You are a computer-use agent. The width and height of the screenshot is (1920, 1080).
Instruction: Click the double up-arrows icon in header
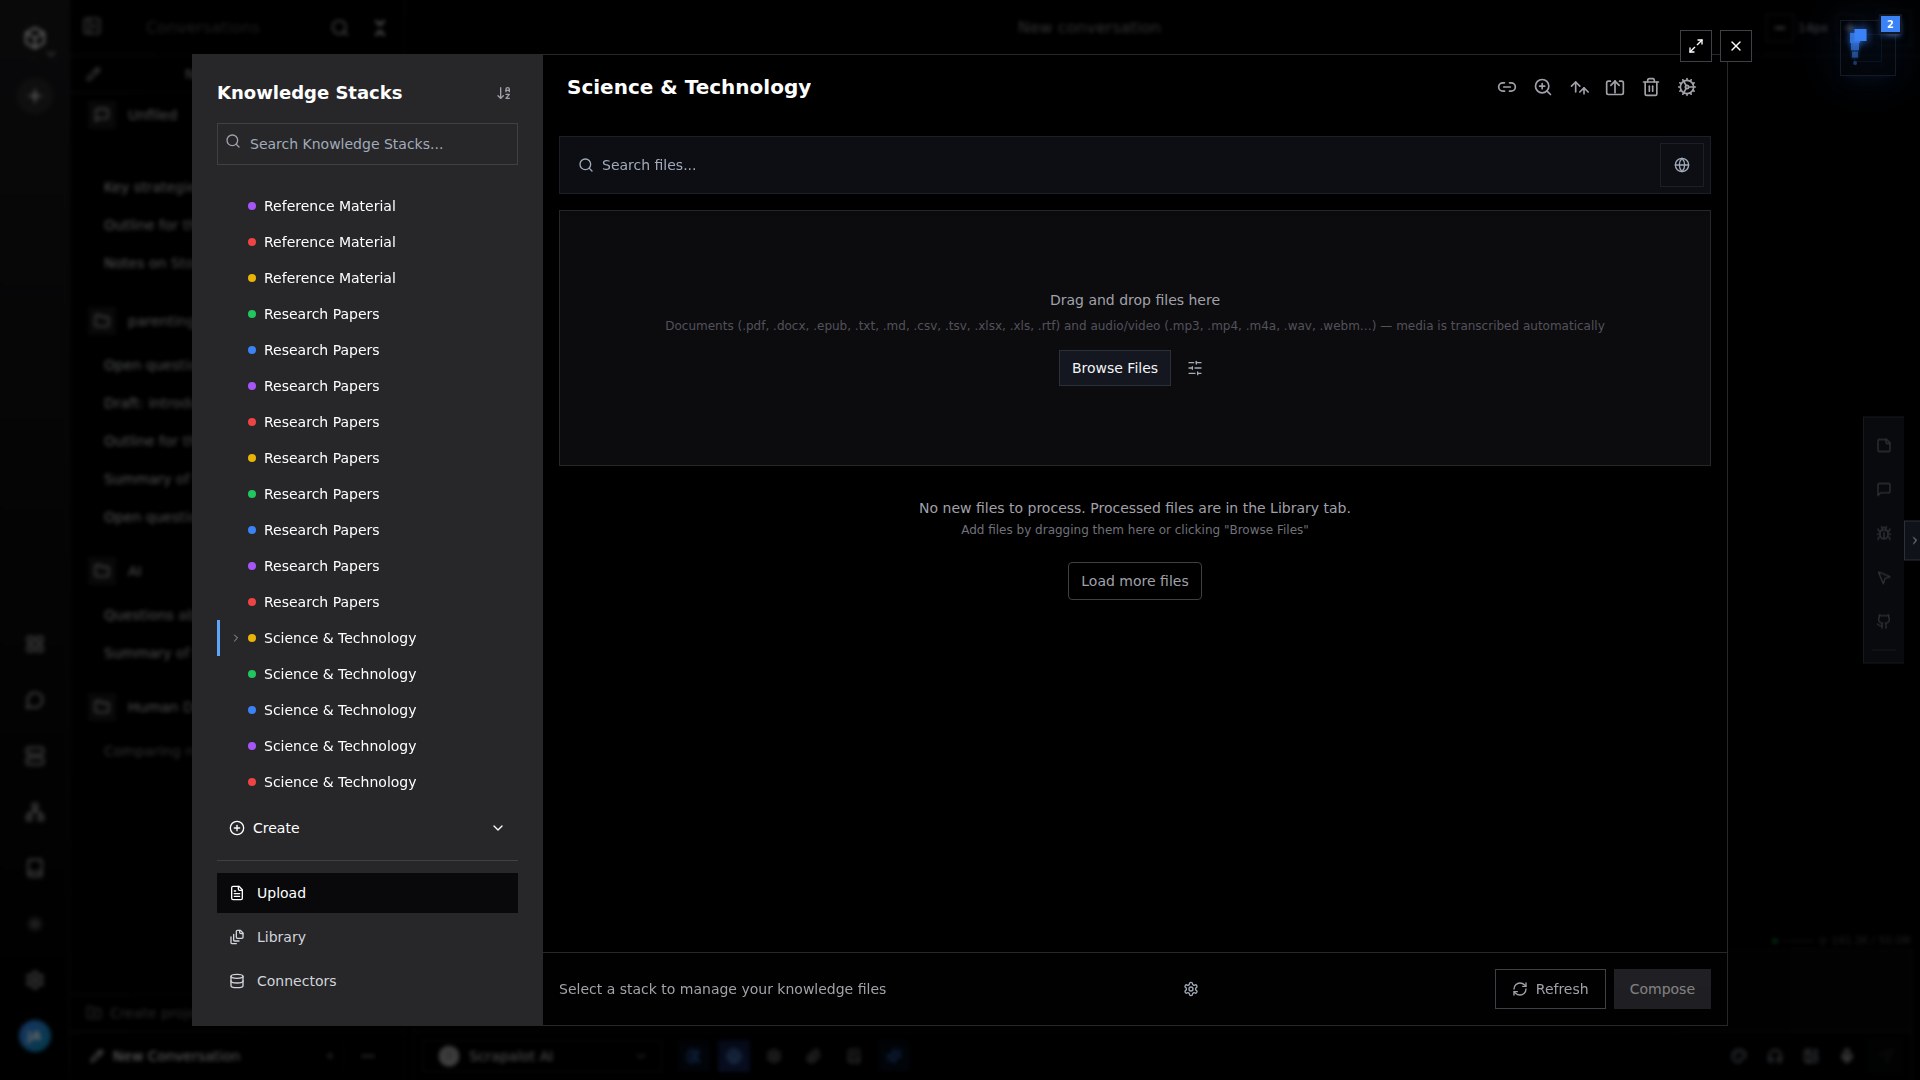1579,88
